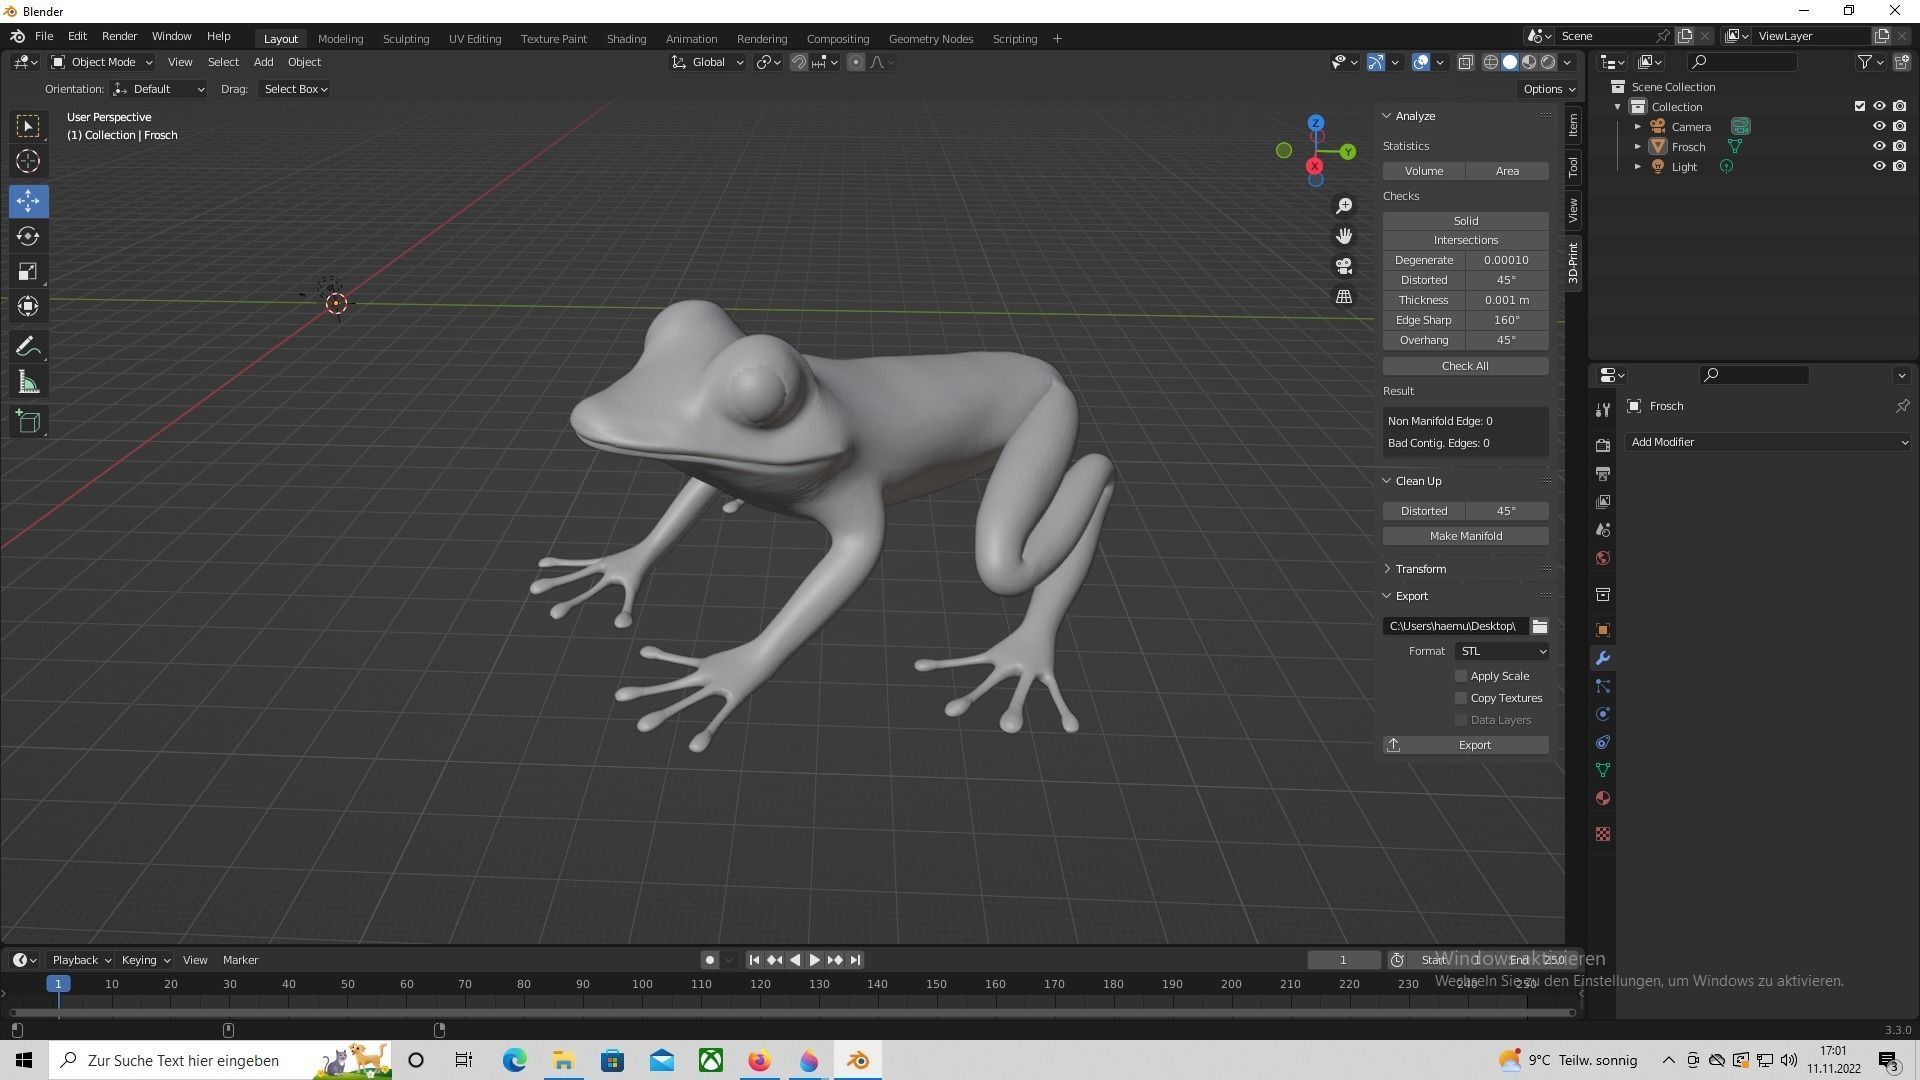Open Global transform orientation dropdown
The height and width of the screenshot is (1080, 1920).
point(707,63)
